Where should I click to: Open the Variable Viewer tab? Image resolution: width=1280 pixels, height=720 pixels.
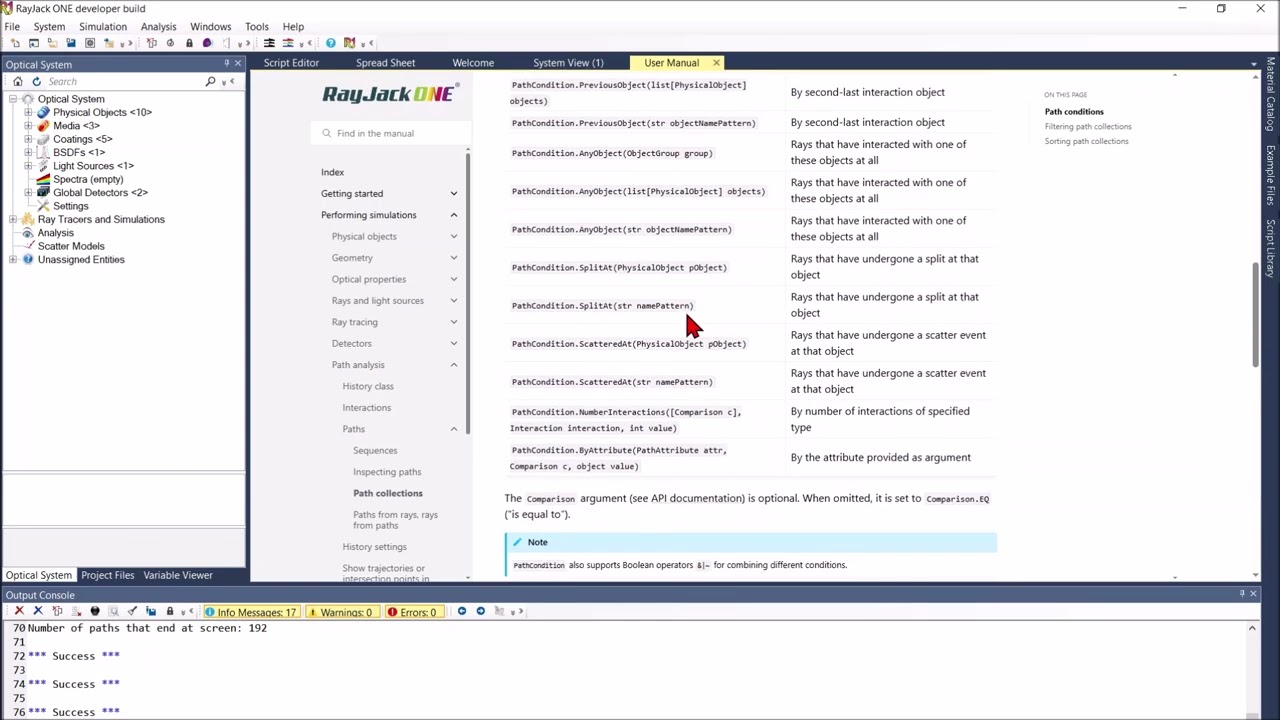(x=178, y=575)
